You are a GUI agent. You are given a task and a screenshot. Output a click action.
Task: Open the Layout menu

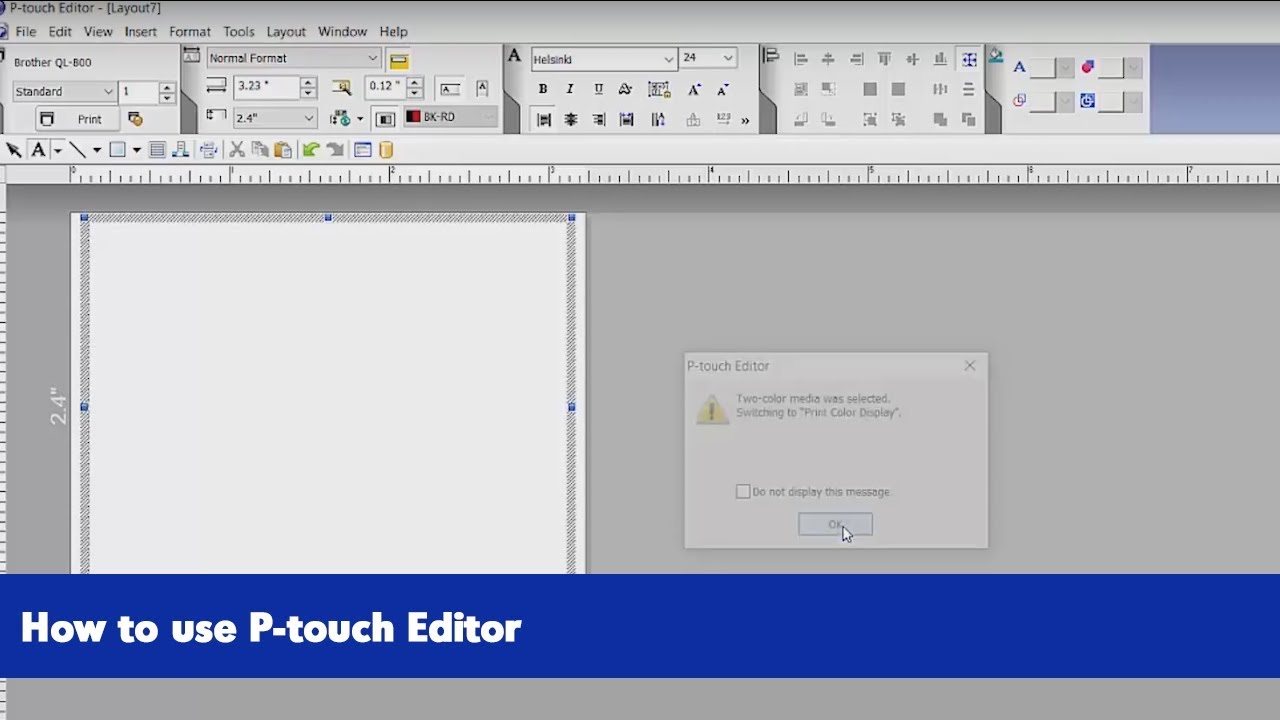(x=286, y=32)
